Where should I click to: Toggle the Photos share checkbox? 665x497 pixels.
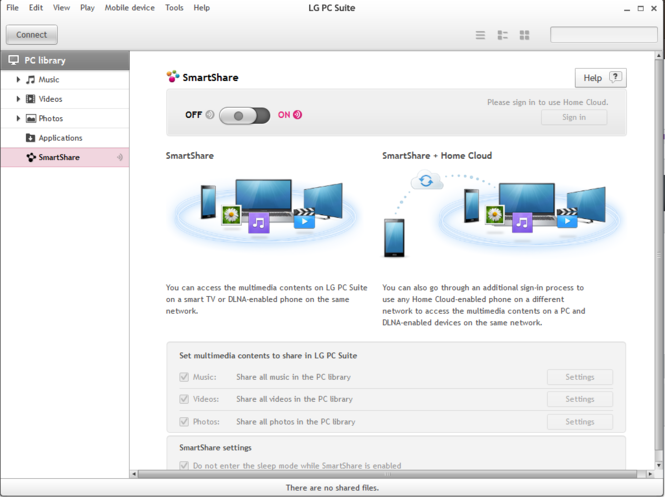(184, 422)
